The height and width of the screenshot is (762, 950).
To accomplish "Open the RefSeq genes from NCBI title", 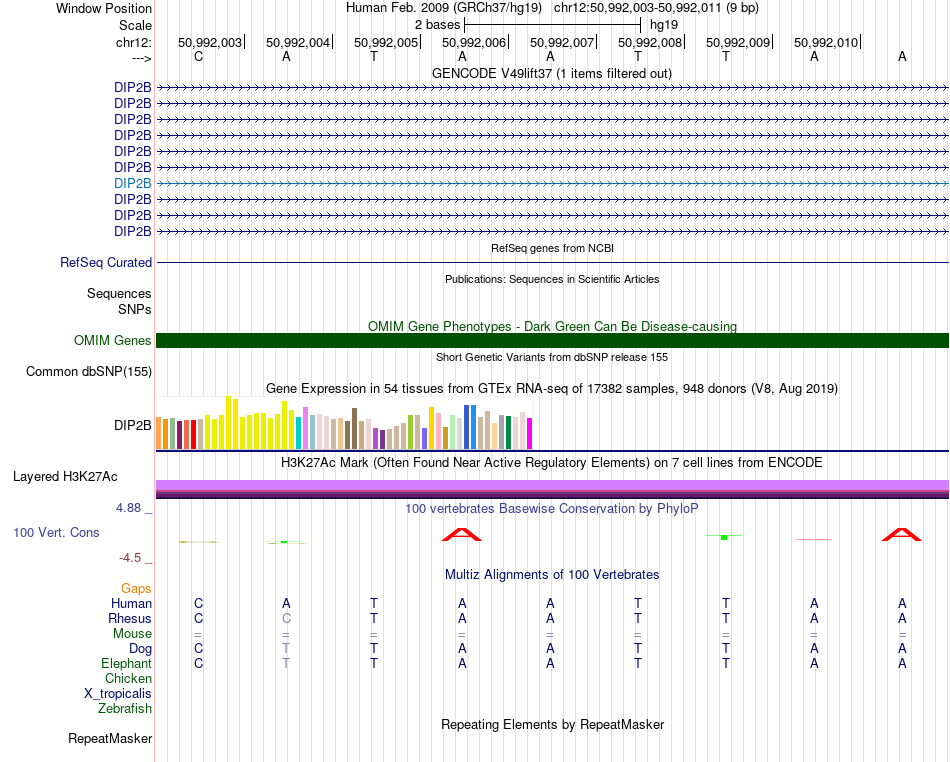I will pyautogui.click(x=552, y=248).
